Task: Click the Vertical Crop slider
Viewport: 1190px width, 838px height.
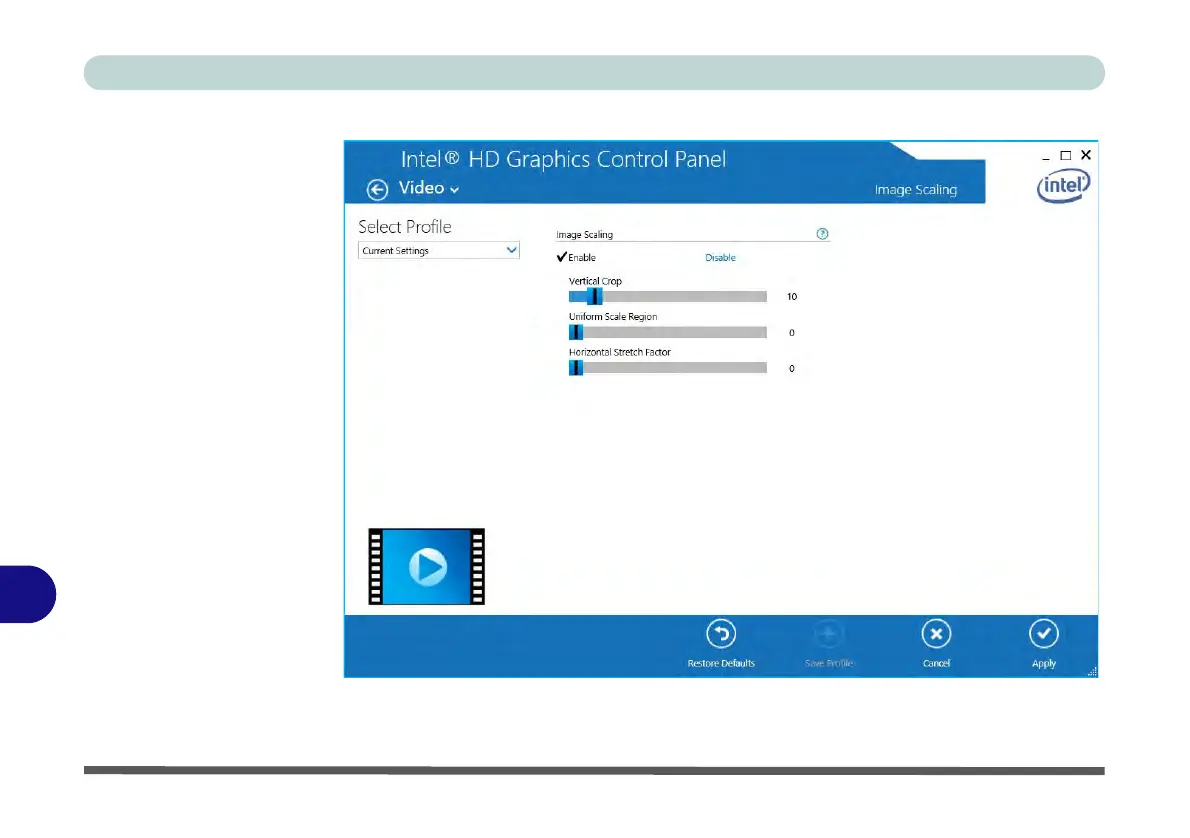Action: pos(668,296)
